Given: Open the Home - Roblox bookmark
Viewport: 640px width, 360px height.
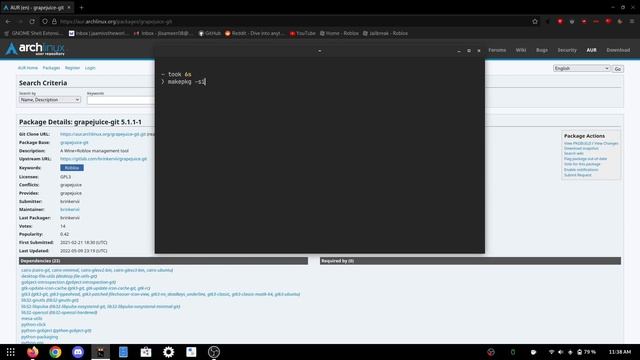Looking at the screenshot, I should (339, 33).
